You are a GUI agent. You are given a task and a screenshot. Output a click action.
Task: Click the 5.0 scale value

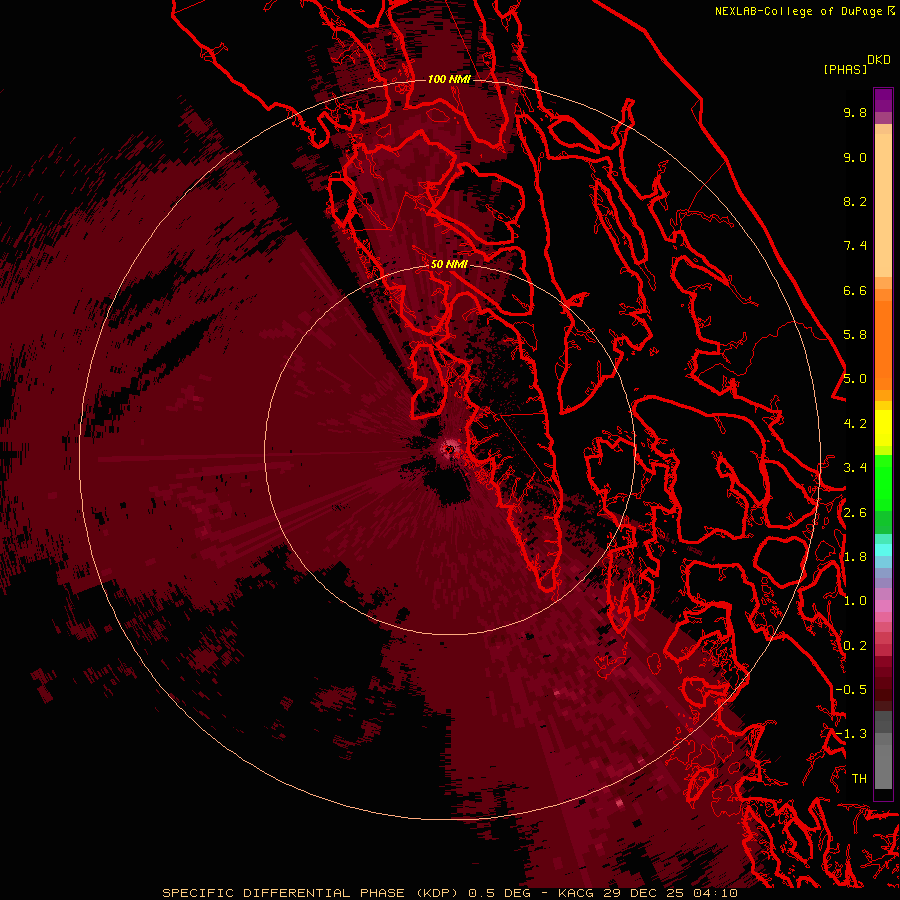click(855, 379)
